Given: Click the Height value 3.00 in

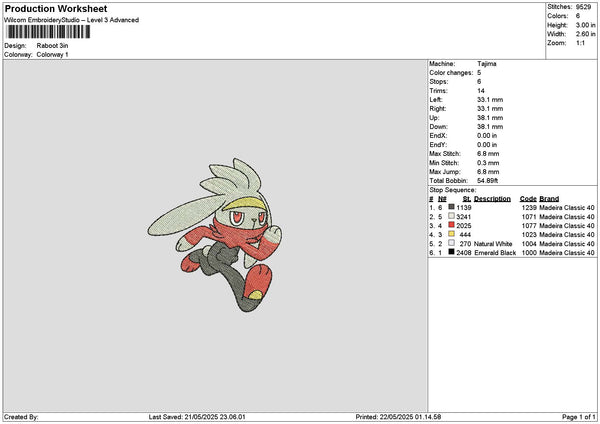Looking at the screenshot, I should [585, 25].
